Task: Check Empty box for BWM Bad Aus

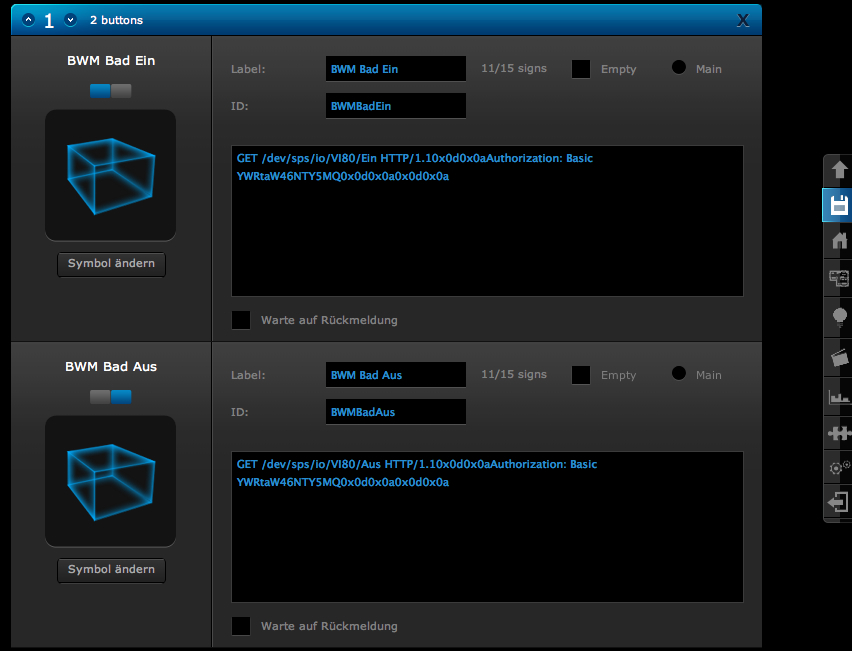Action: point(581,375)
